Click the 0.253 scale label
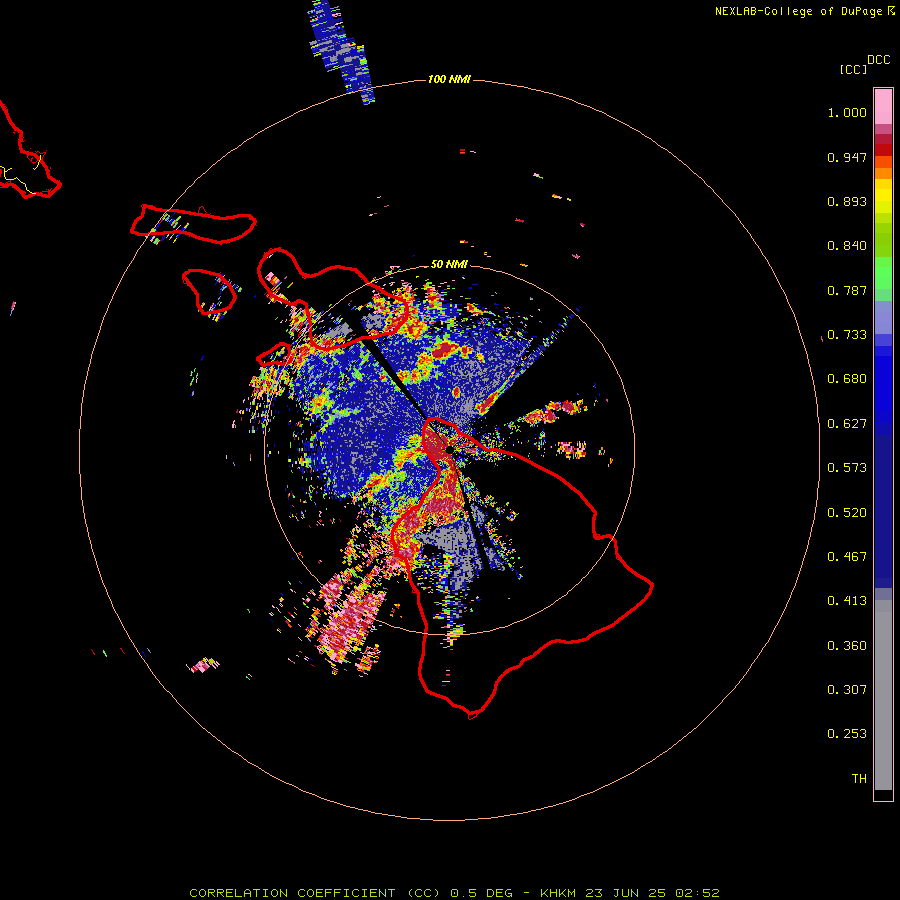 click(x=847, y=734)
